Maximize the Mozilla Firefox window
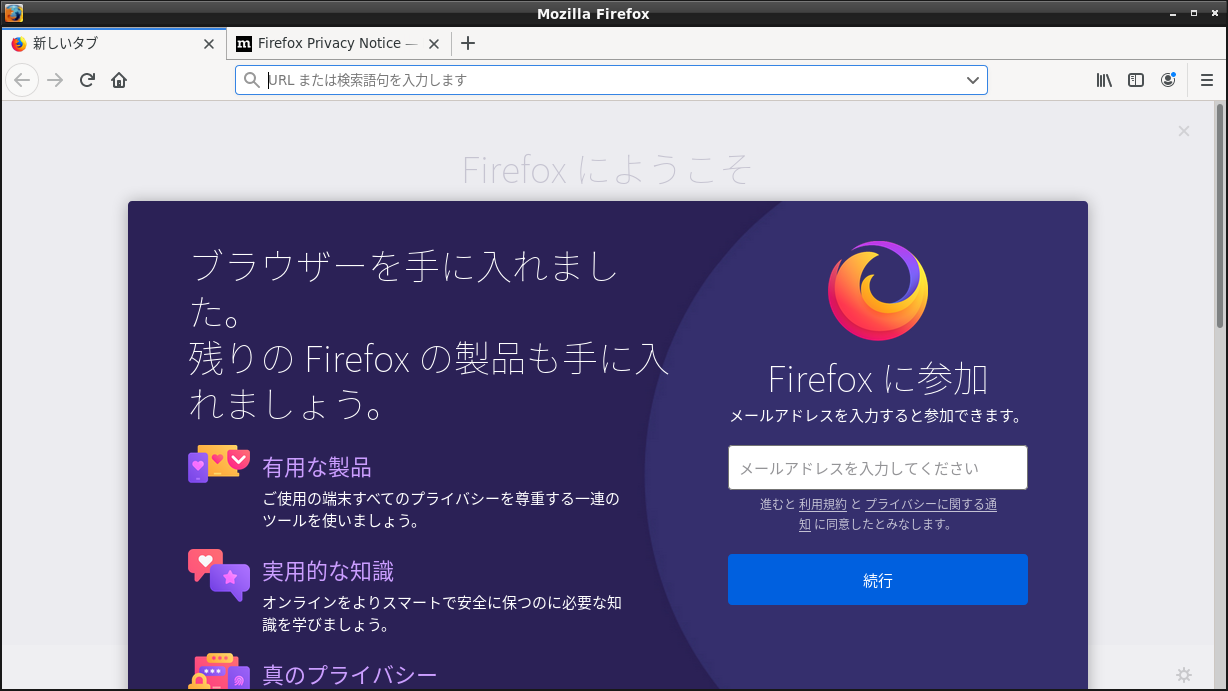1228x691 pixels. (x=1193, y=13)
